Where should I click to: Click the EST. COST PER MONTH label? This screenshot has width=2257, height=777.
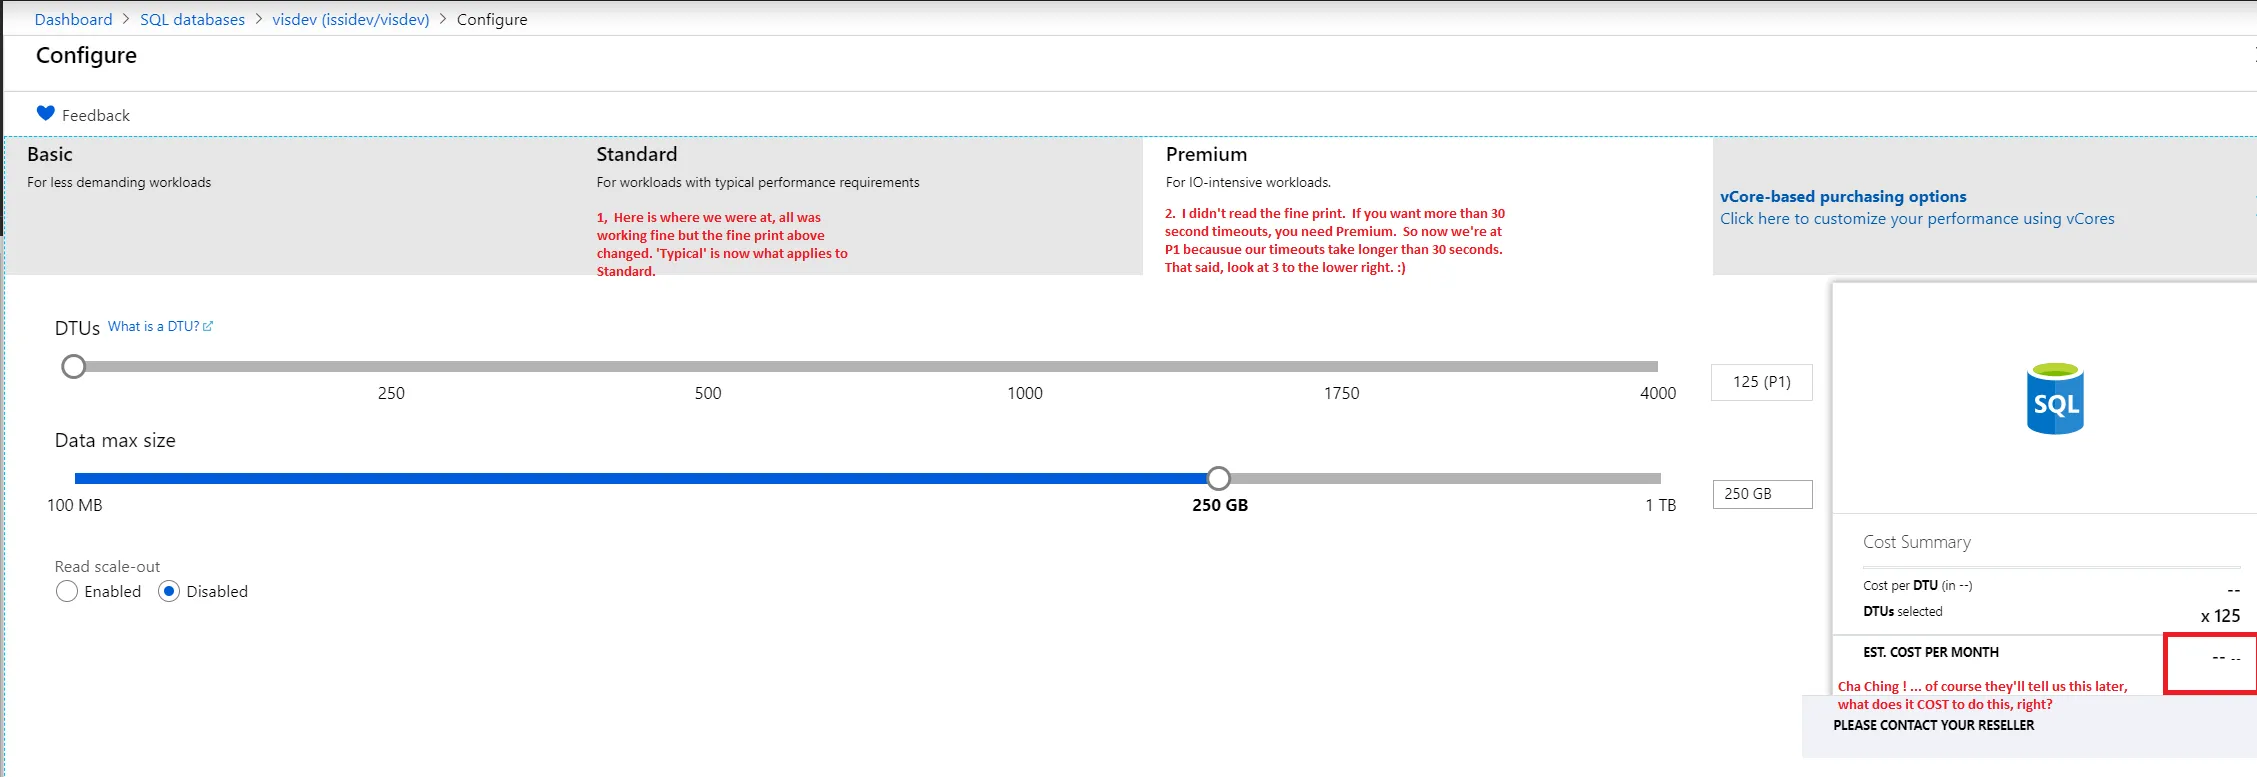click(x=1931, y=652)
